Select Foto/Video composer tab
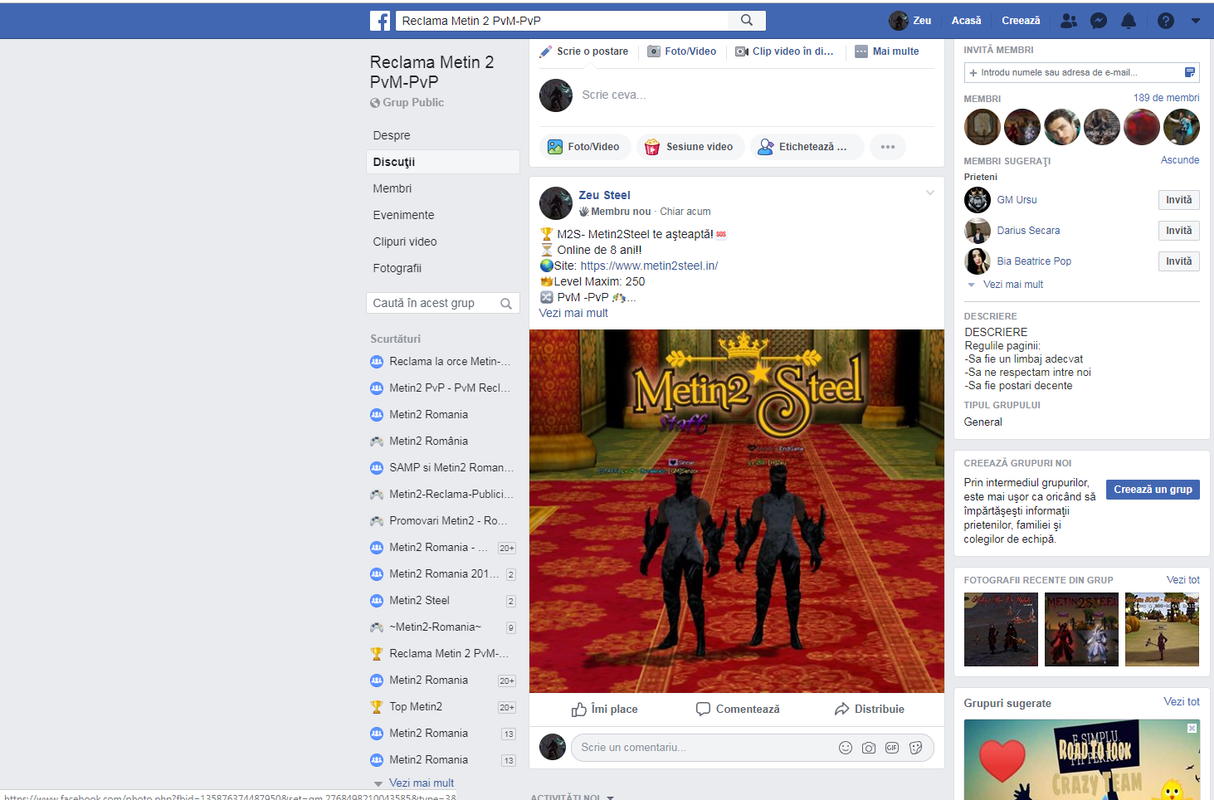 pyautogui.click(x=682, y=51)
